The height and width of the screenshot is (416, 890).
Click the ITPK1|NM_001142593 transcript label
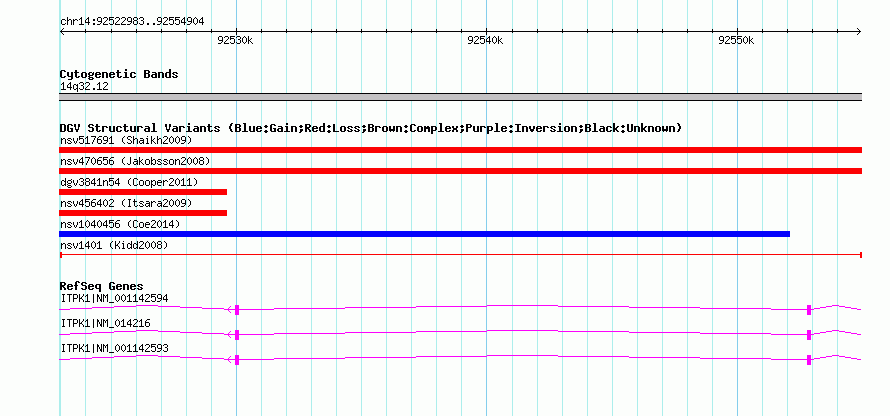[x=114, y=348]
